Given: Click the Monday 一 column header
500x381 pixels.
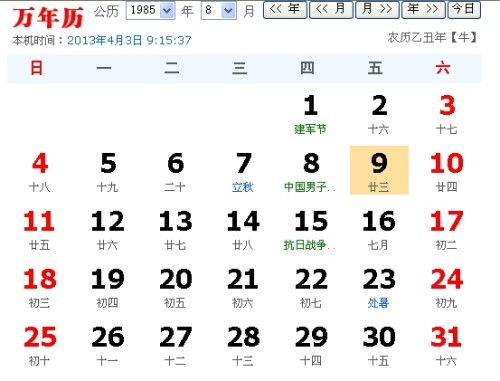Looking at the screenshot, I should click(x=104, y=68).
